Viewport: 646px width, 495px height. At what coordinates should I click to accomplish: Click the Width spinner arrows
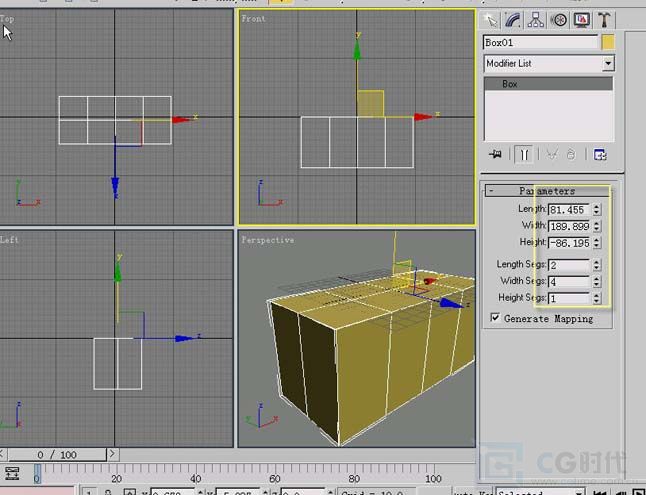(596, 226)
